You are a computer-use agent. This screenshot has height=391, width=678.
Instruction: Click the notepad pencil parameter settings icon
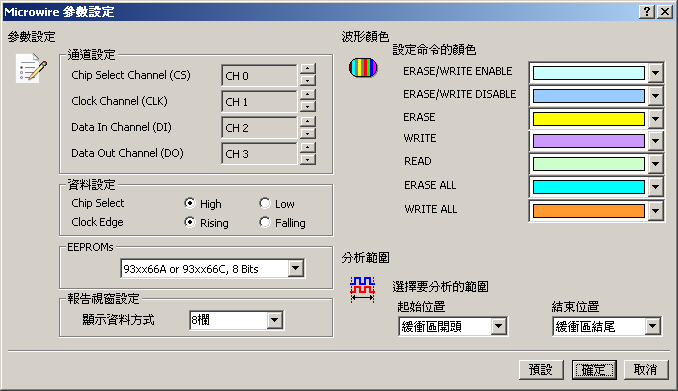[x=31, y=68]
